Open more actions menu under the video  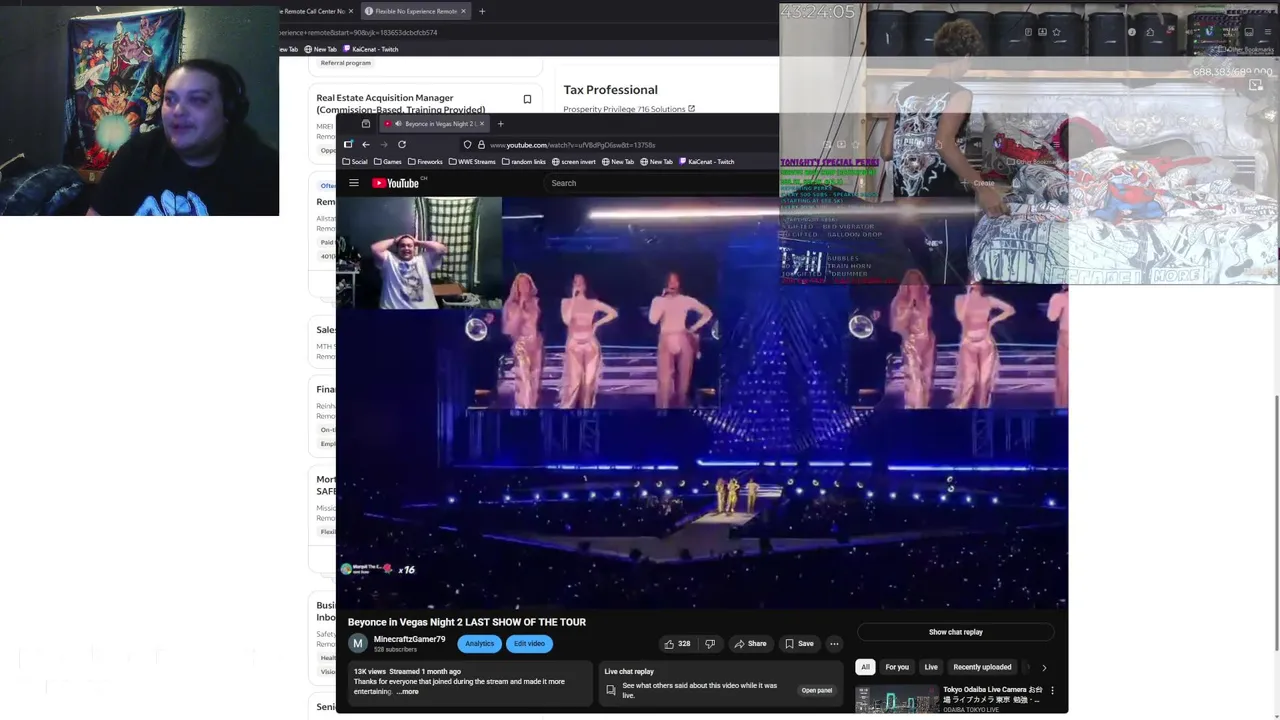click(834, 644)
